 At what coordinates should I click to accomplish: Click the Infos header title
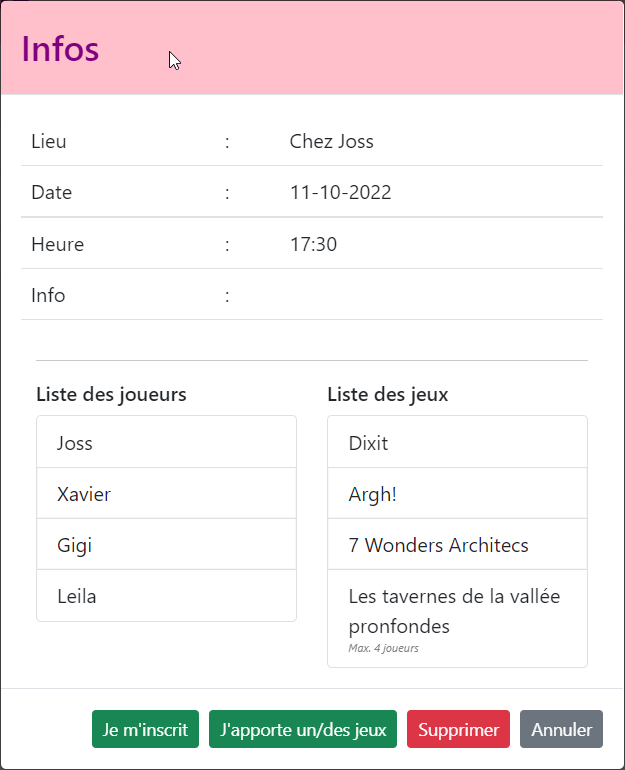tap(60, 48)
